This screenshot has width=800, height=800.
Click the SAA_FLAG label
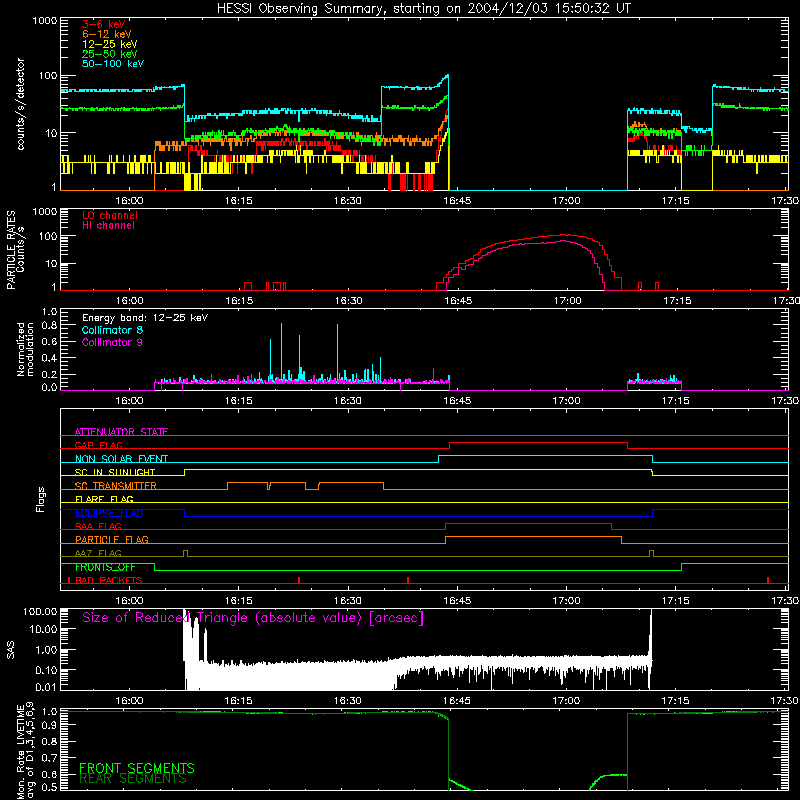[x=98, y=526]
